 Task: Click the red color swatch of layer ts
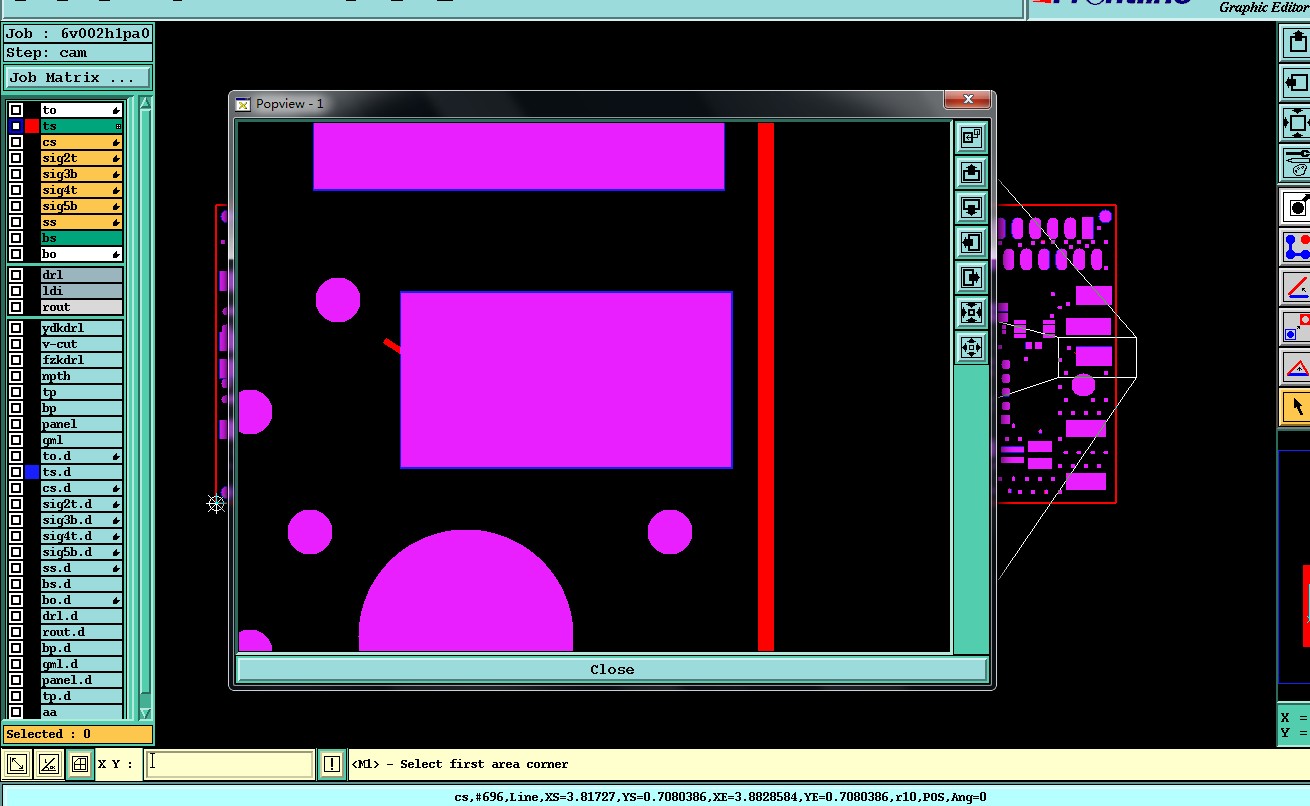pos(32,126)
